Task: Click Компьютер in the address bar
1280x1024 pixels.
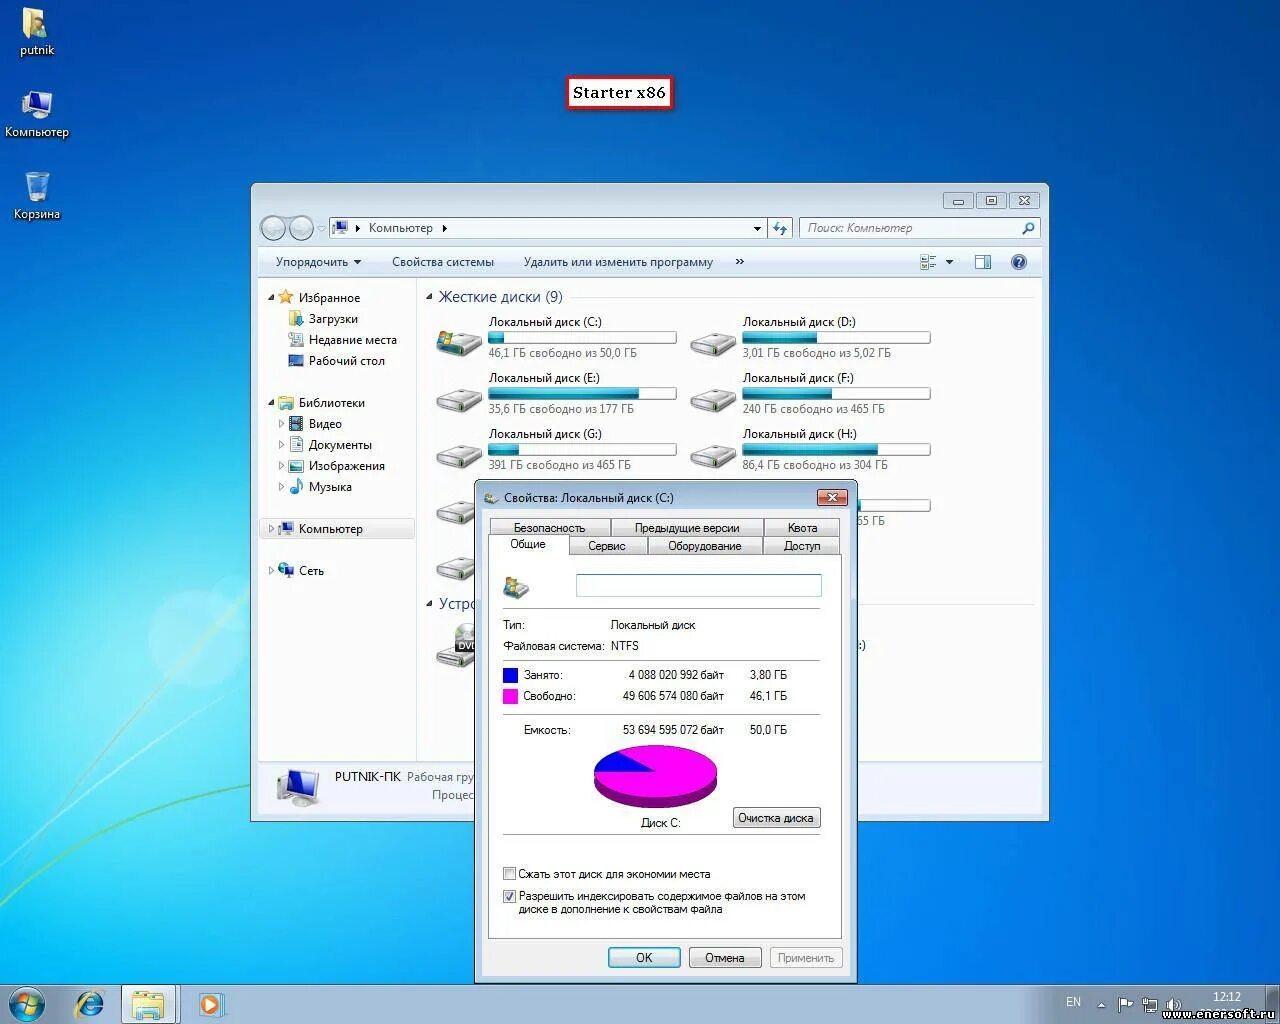Action: (401, 228)
